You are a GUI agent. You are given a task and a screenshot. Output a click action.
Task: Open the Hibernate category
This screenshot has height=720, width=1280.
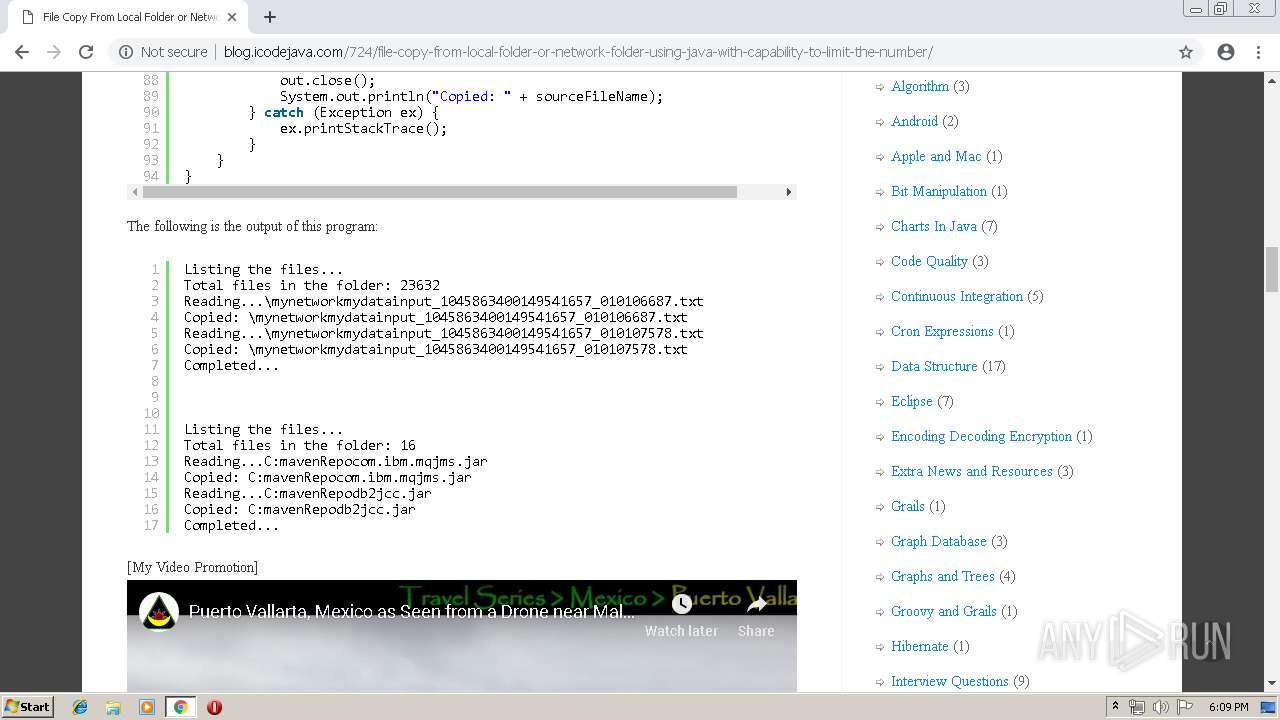(x=919, y=646)
